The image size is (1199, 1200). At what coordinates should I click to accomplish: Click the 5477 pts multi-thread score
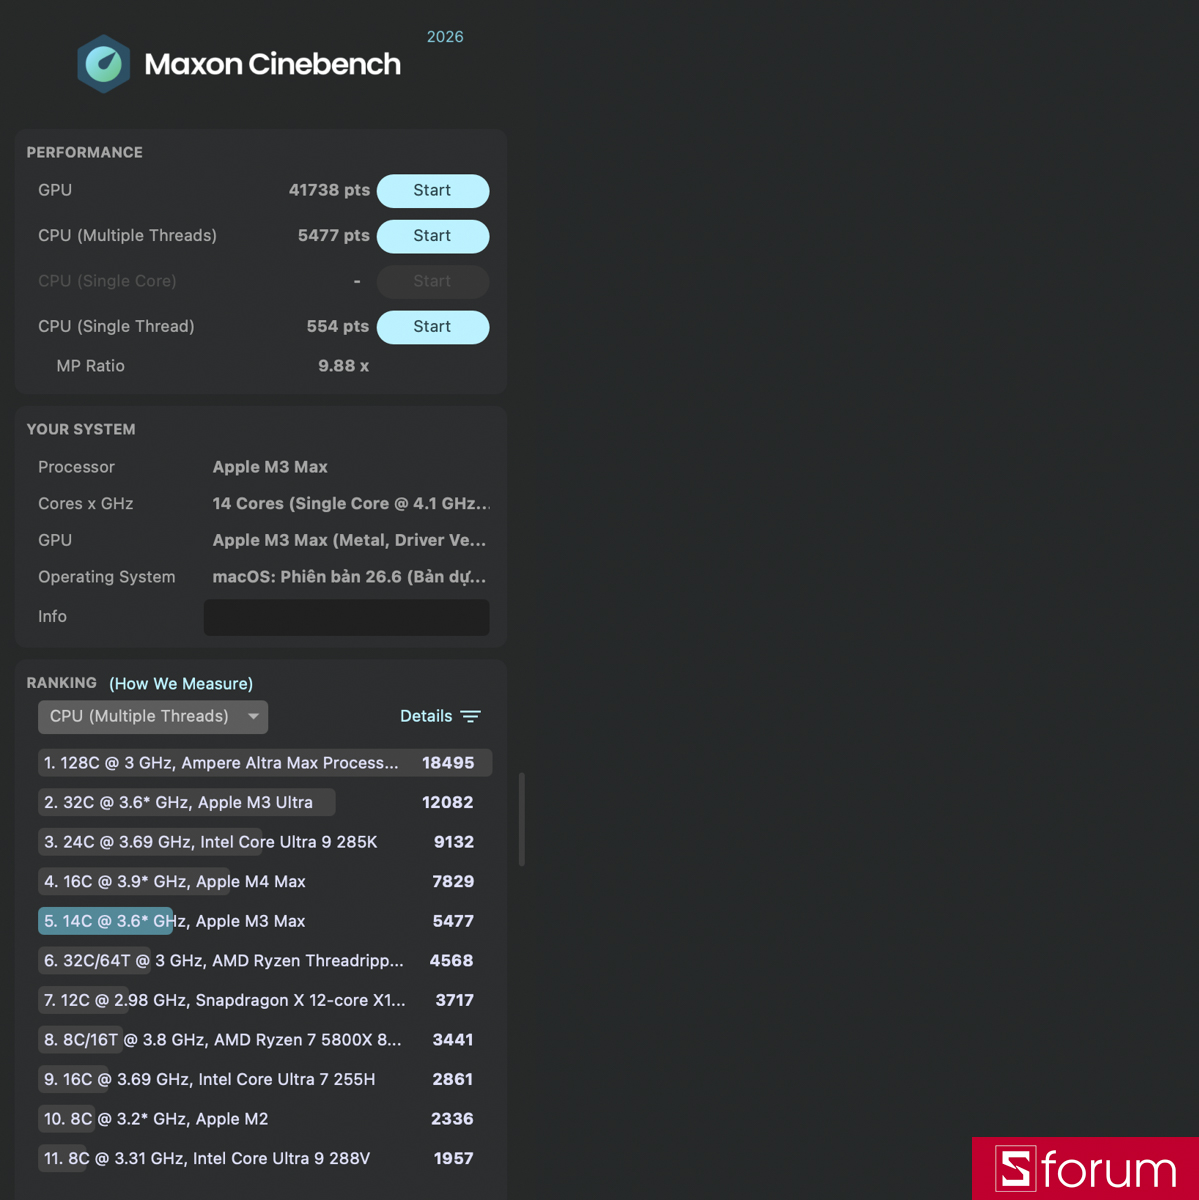pos(333,236)
